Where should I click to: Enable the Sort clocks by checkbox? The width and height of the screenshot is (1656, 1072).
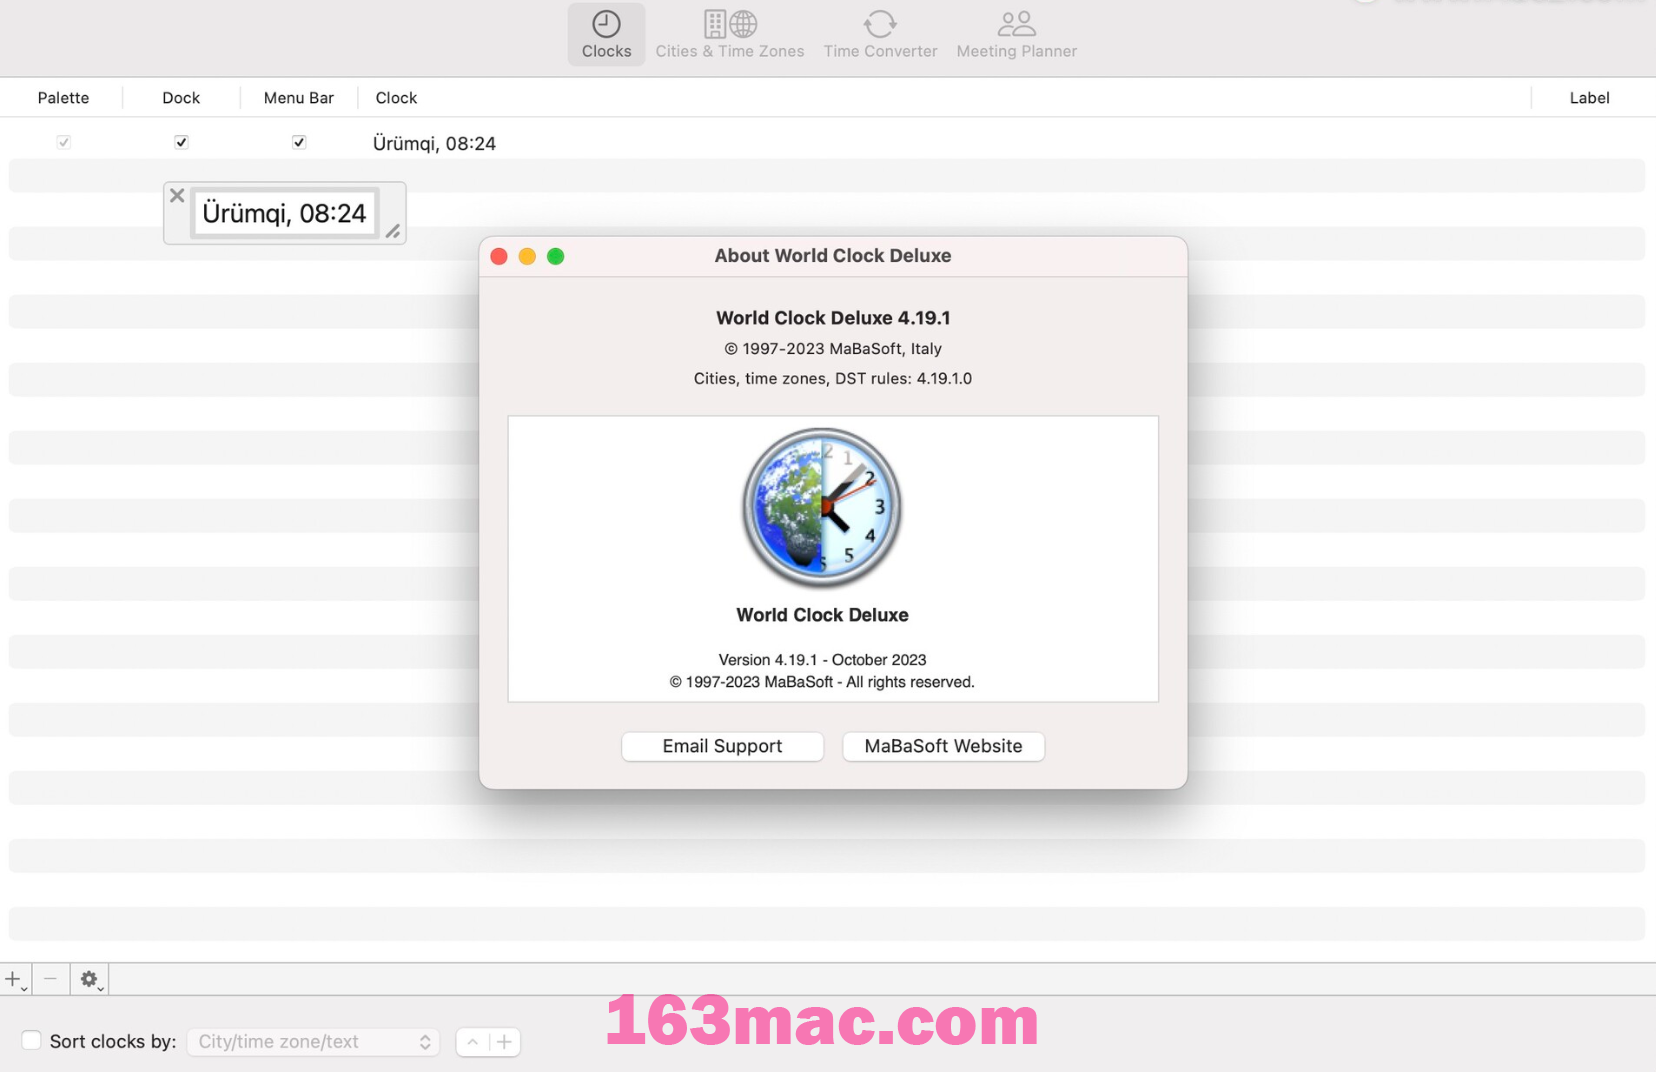pos(32,1040)
